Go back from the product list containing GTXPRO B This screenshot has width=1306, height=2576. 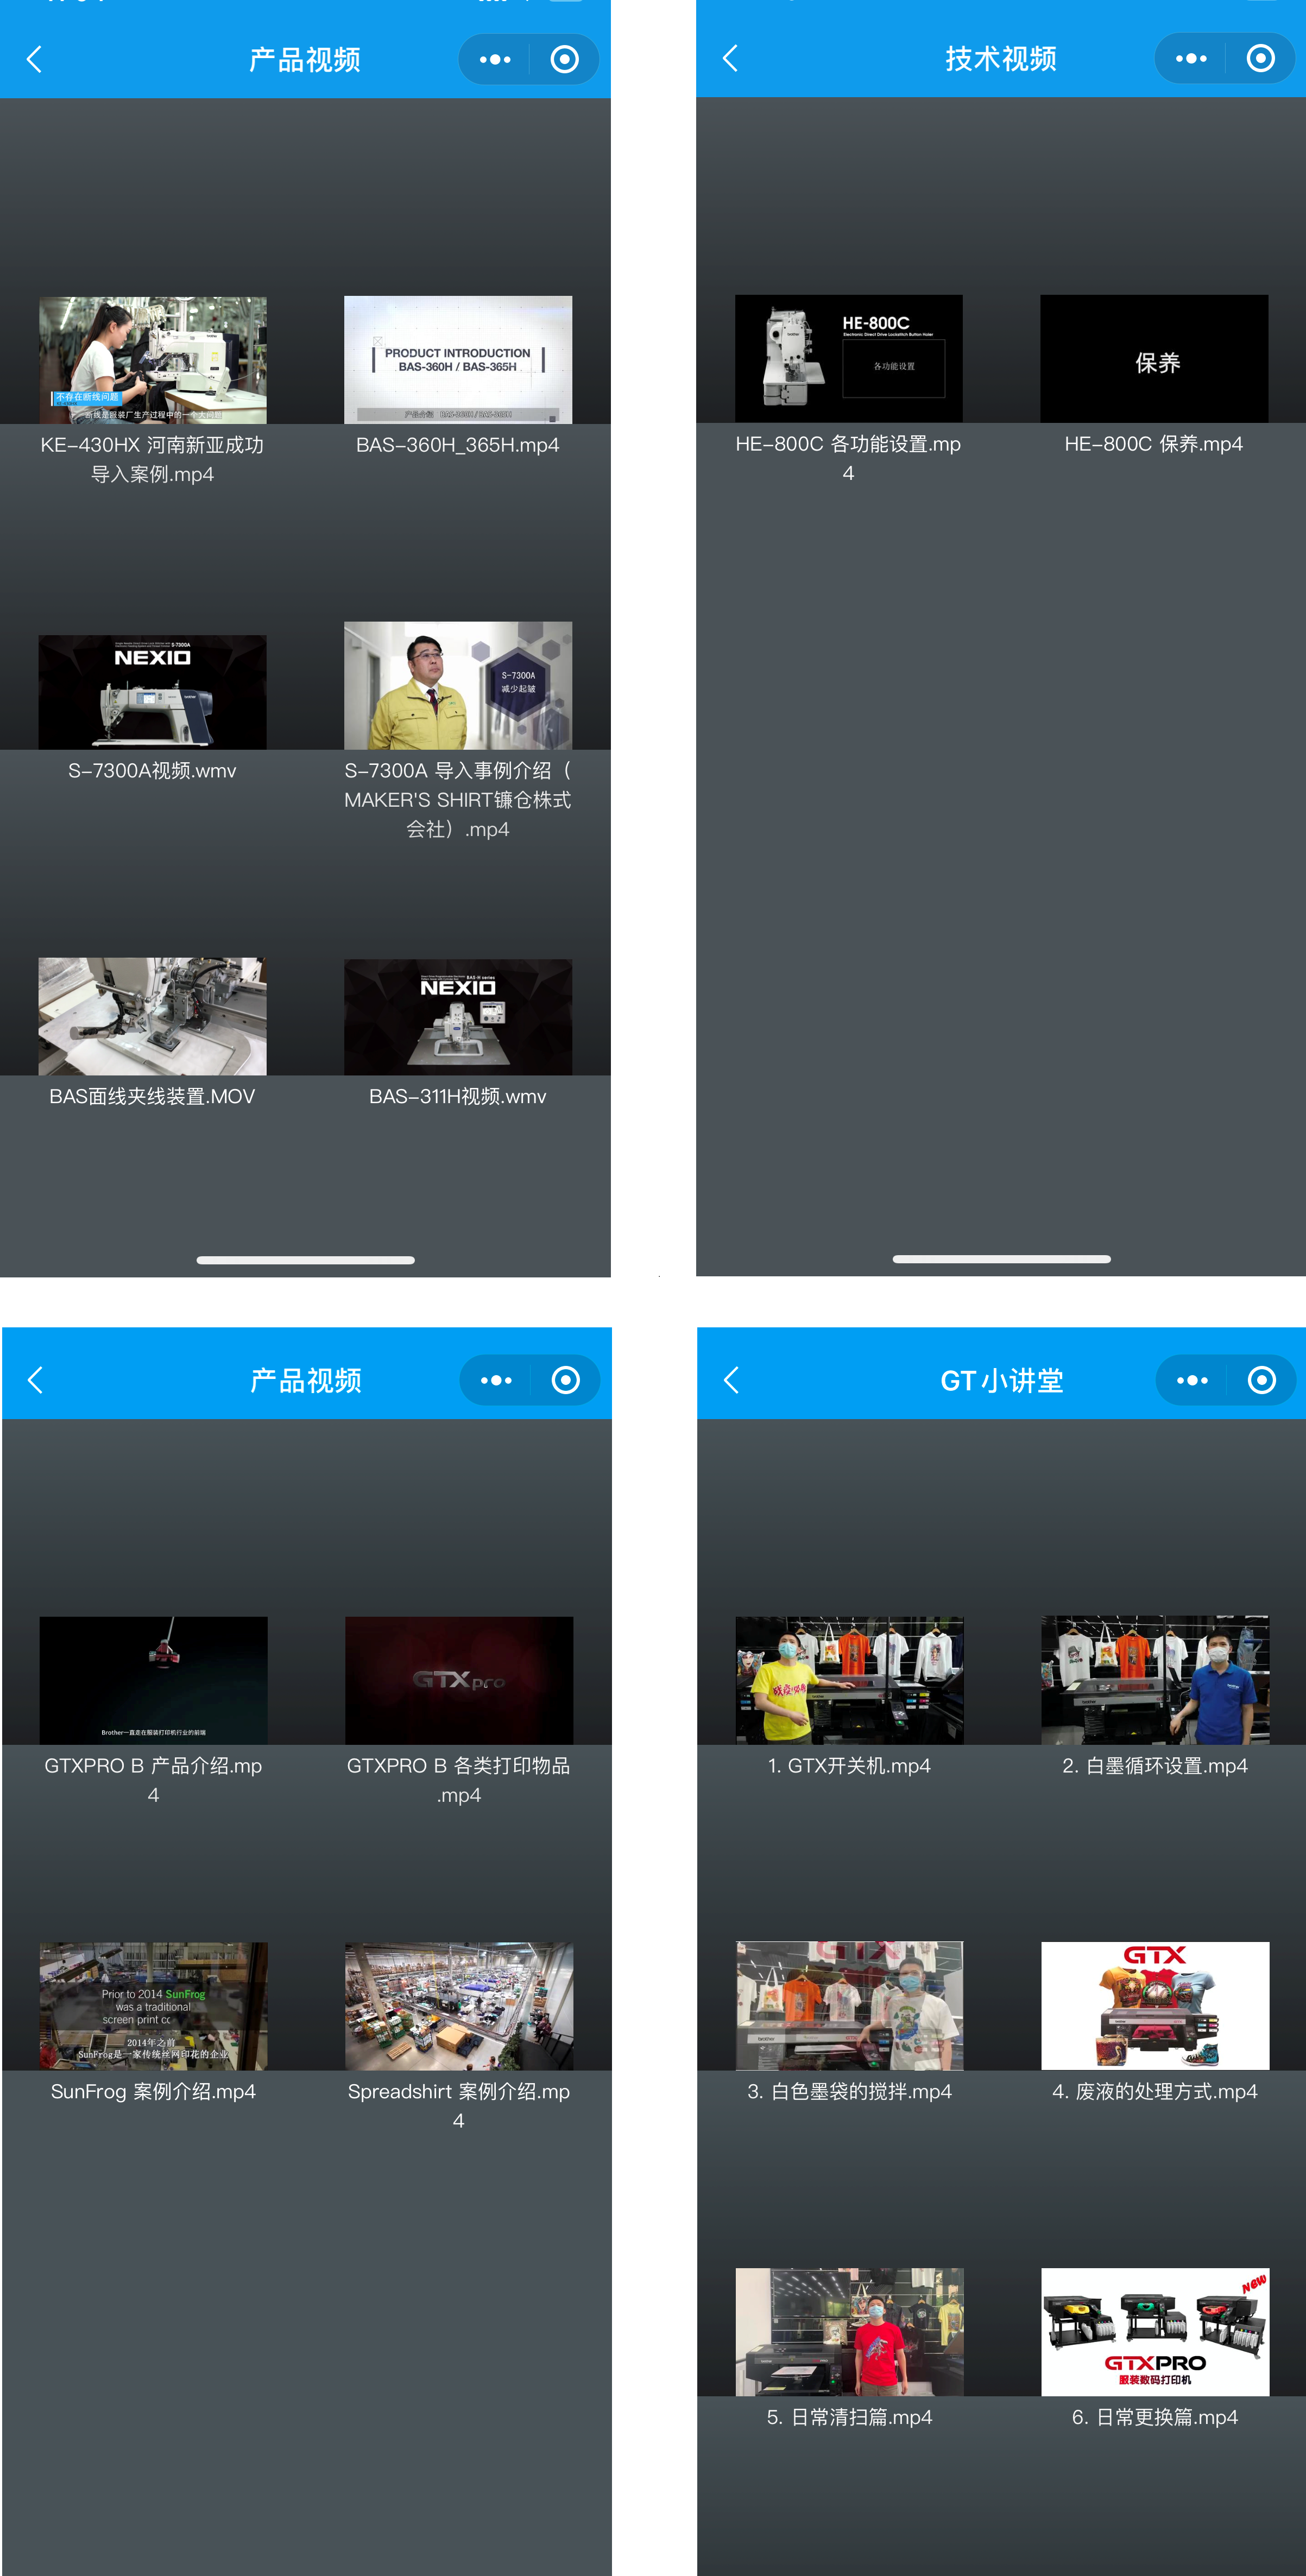36,1380
